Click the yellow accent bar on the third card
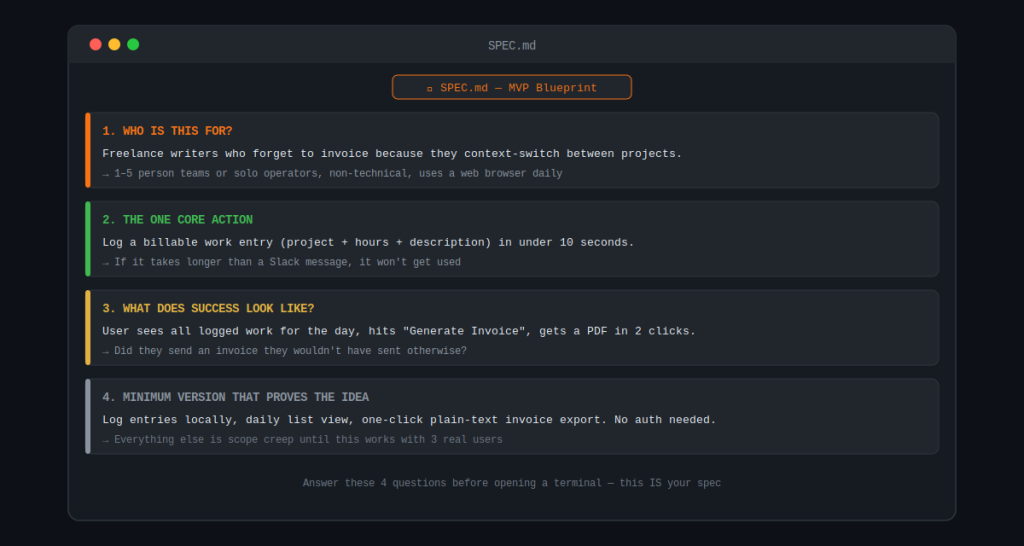 pyautogui.click(x=88, y=327)
